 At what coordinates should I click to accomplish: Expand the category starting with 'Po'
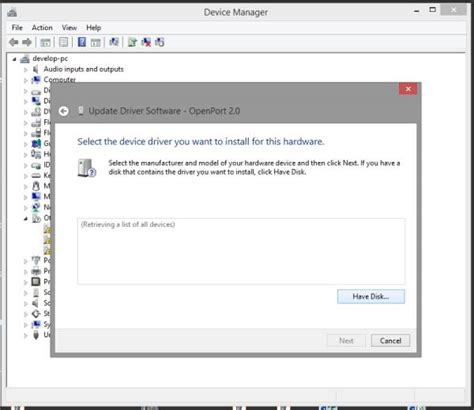click(25, 261)
